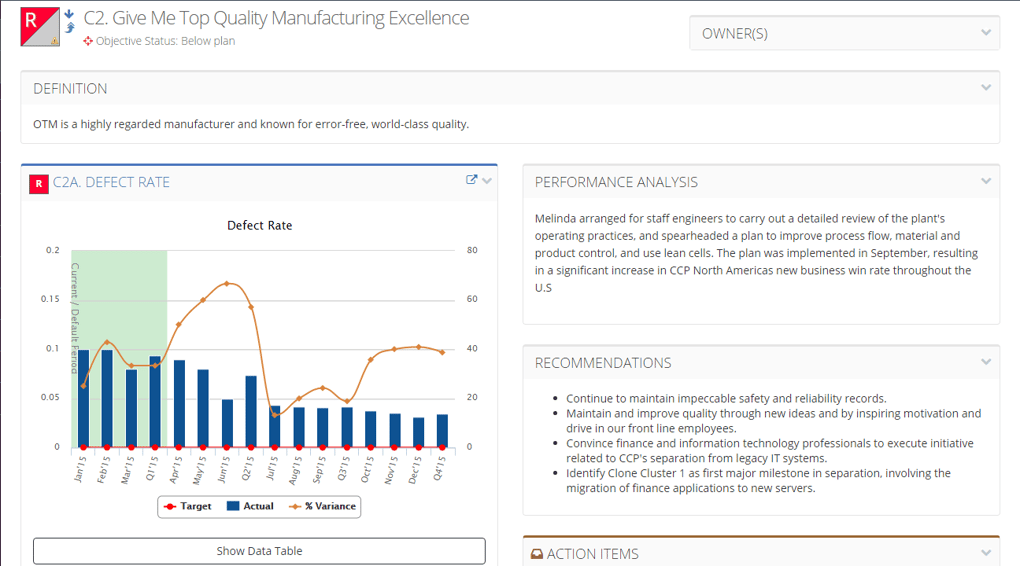Click the PERFORMANCE ANALYSIS header label
This screenshot has height=566, width=1020.
(x=616, y=182)
